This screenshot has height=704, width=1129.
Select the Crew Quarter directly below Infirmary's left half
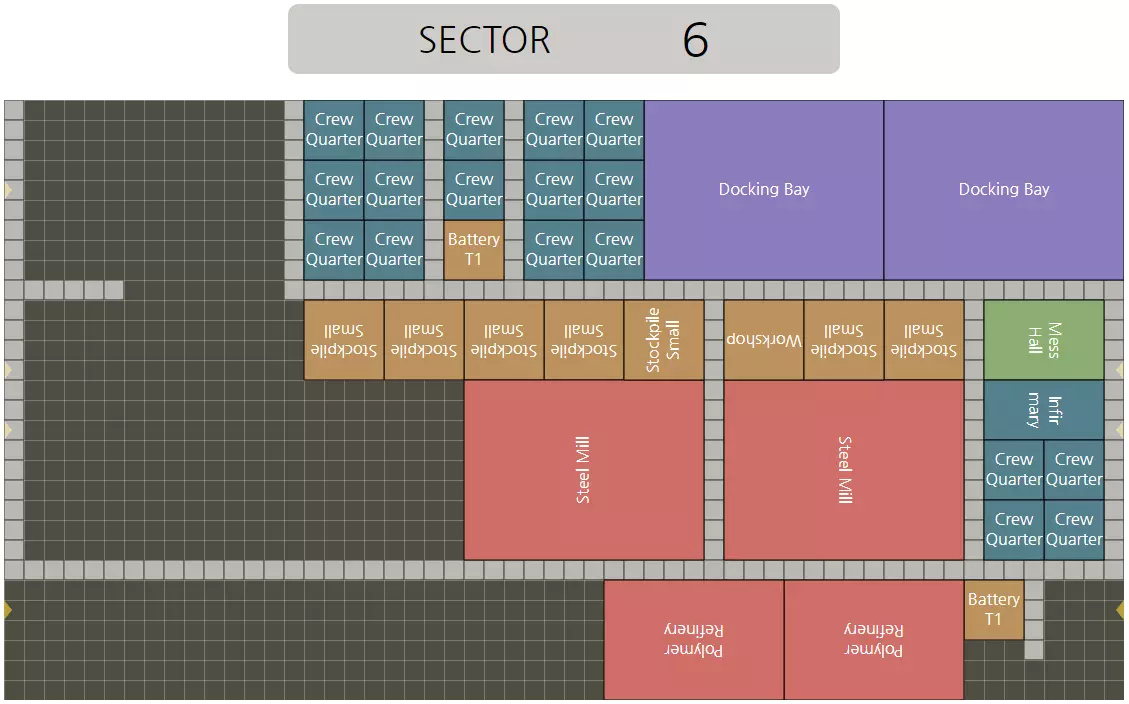[x=1014, y=469]
